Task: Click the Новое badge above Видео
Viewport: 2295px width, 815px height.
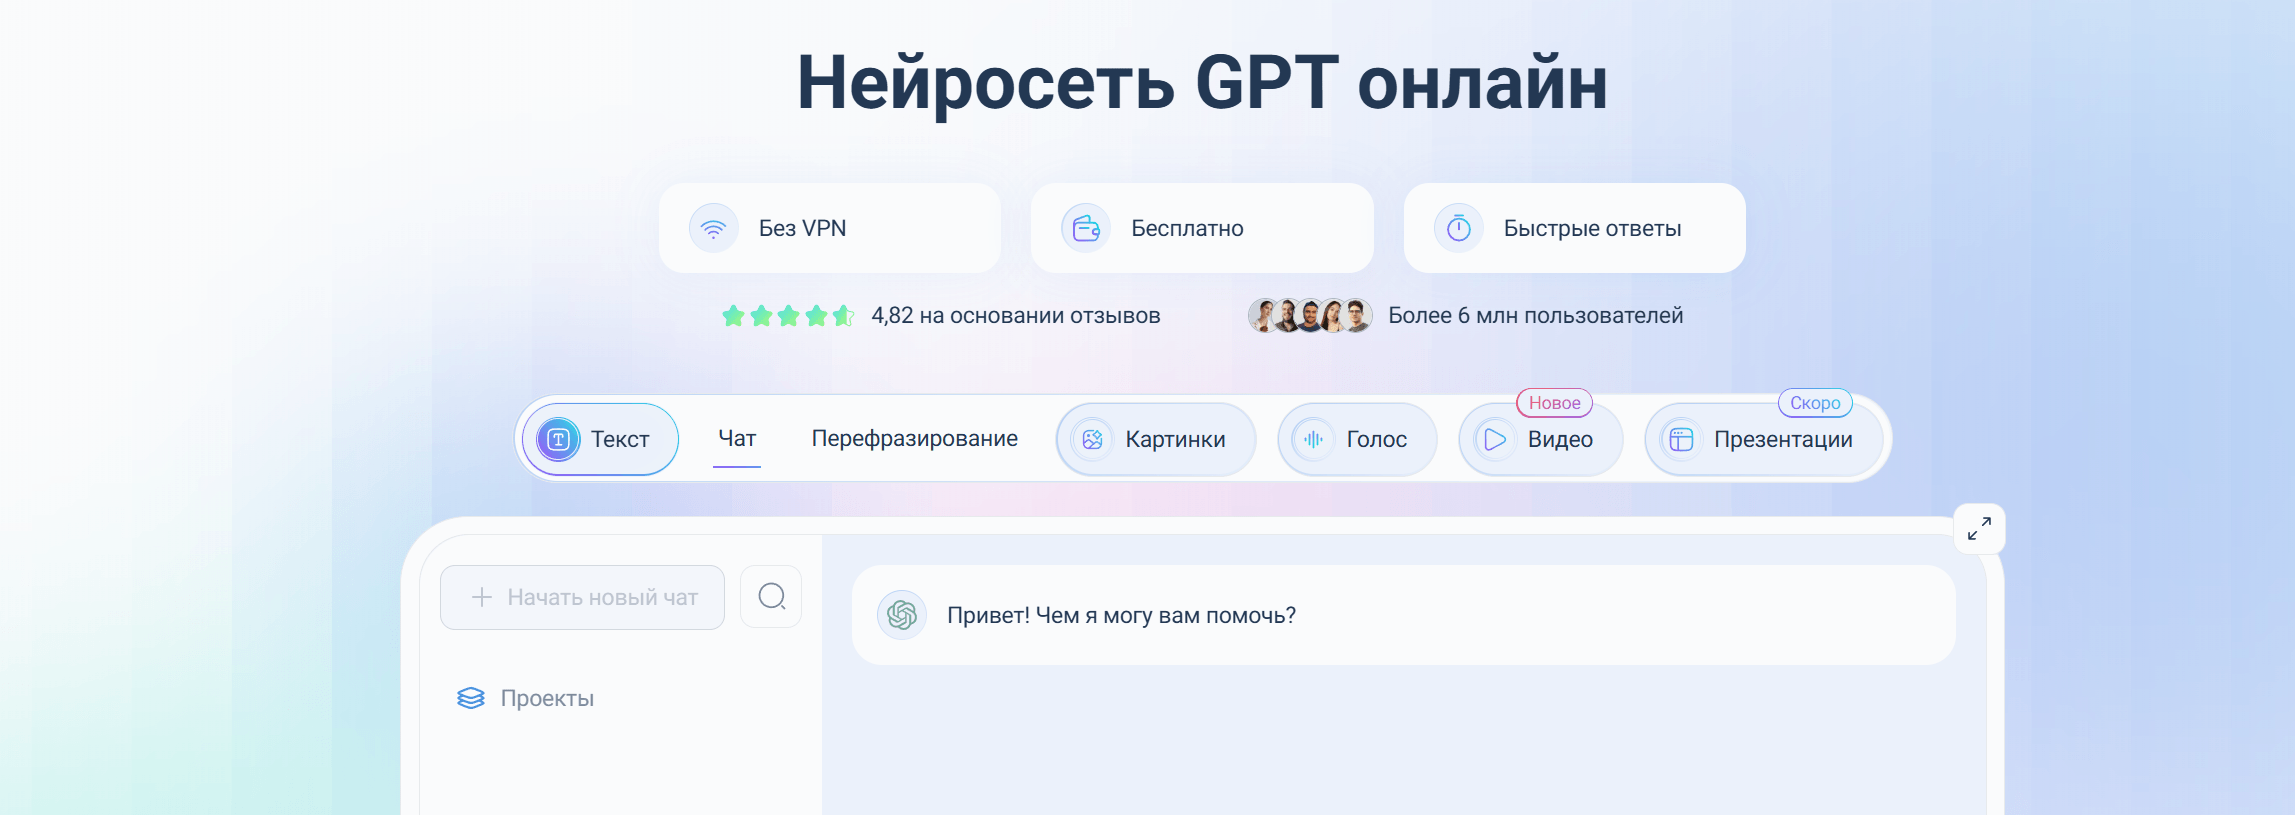Action: [1555, 403]
